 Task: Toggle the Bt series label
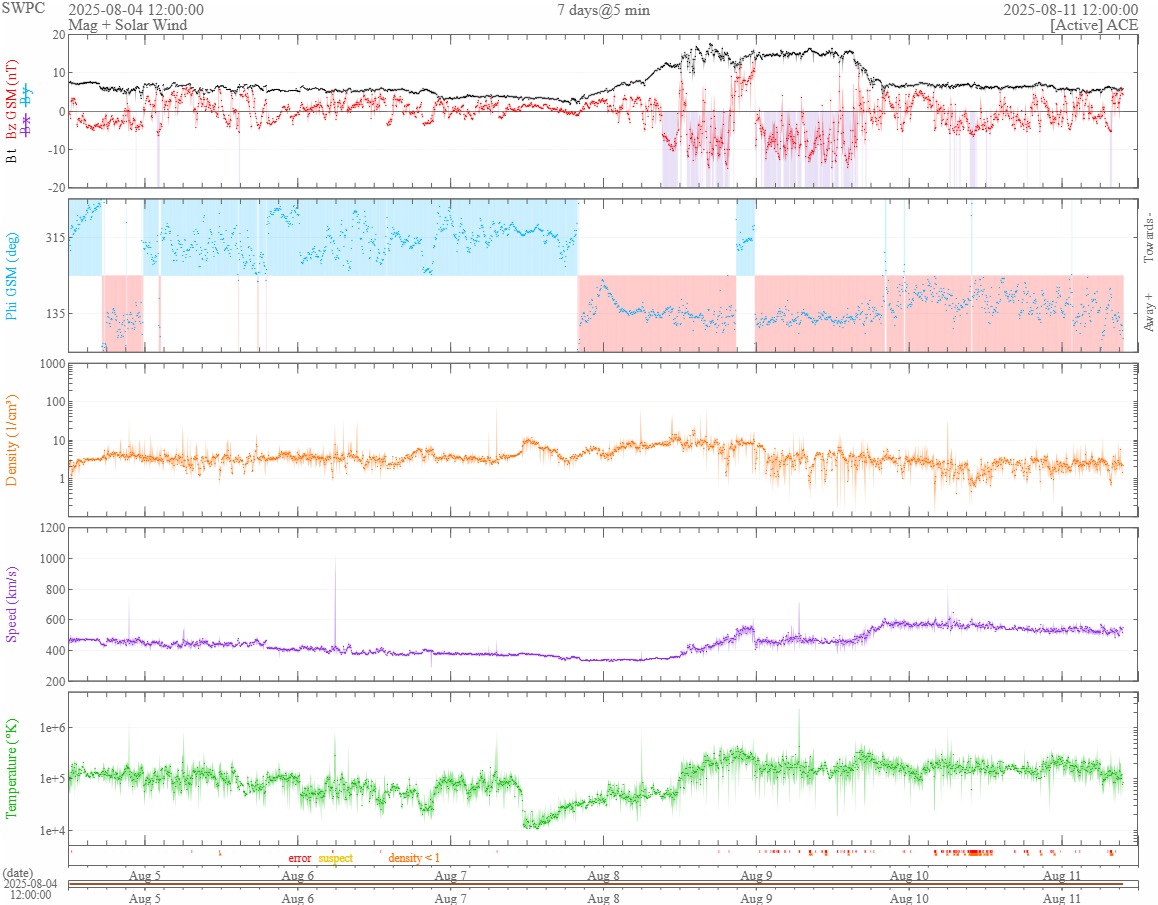(x=11, y=156)
